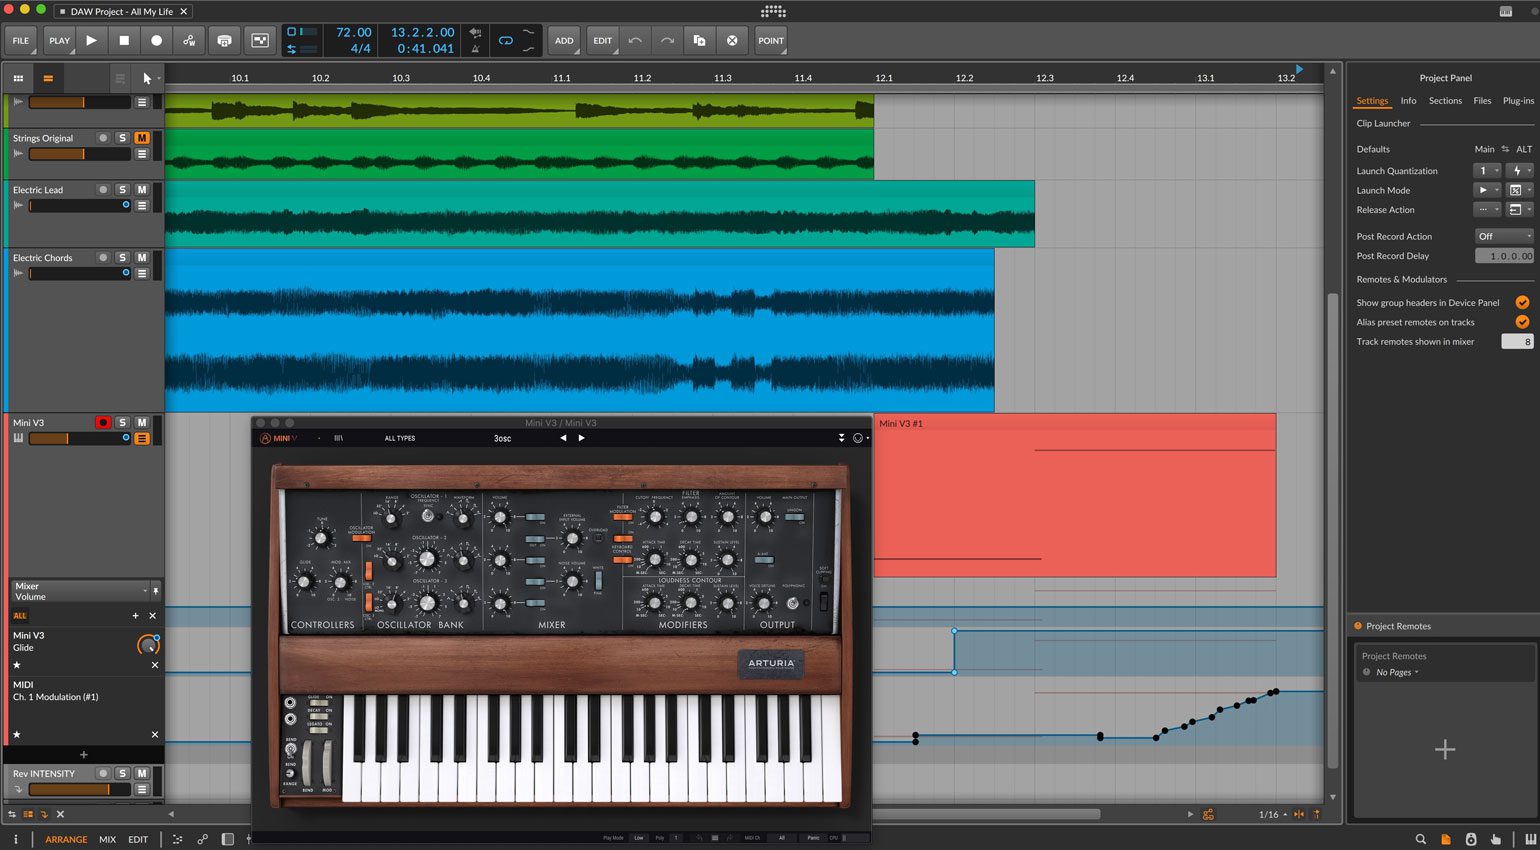This screenshot has width=1540, height=850.
Task: Click the next-preset arrow in Mini V plugin
Action: tap(581, 437)
